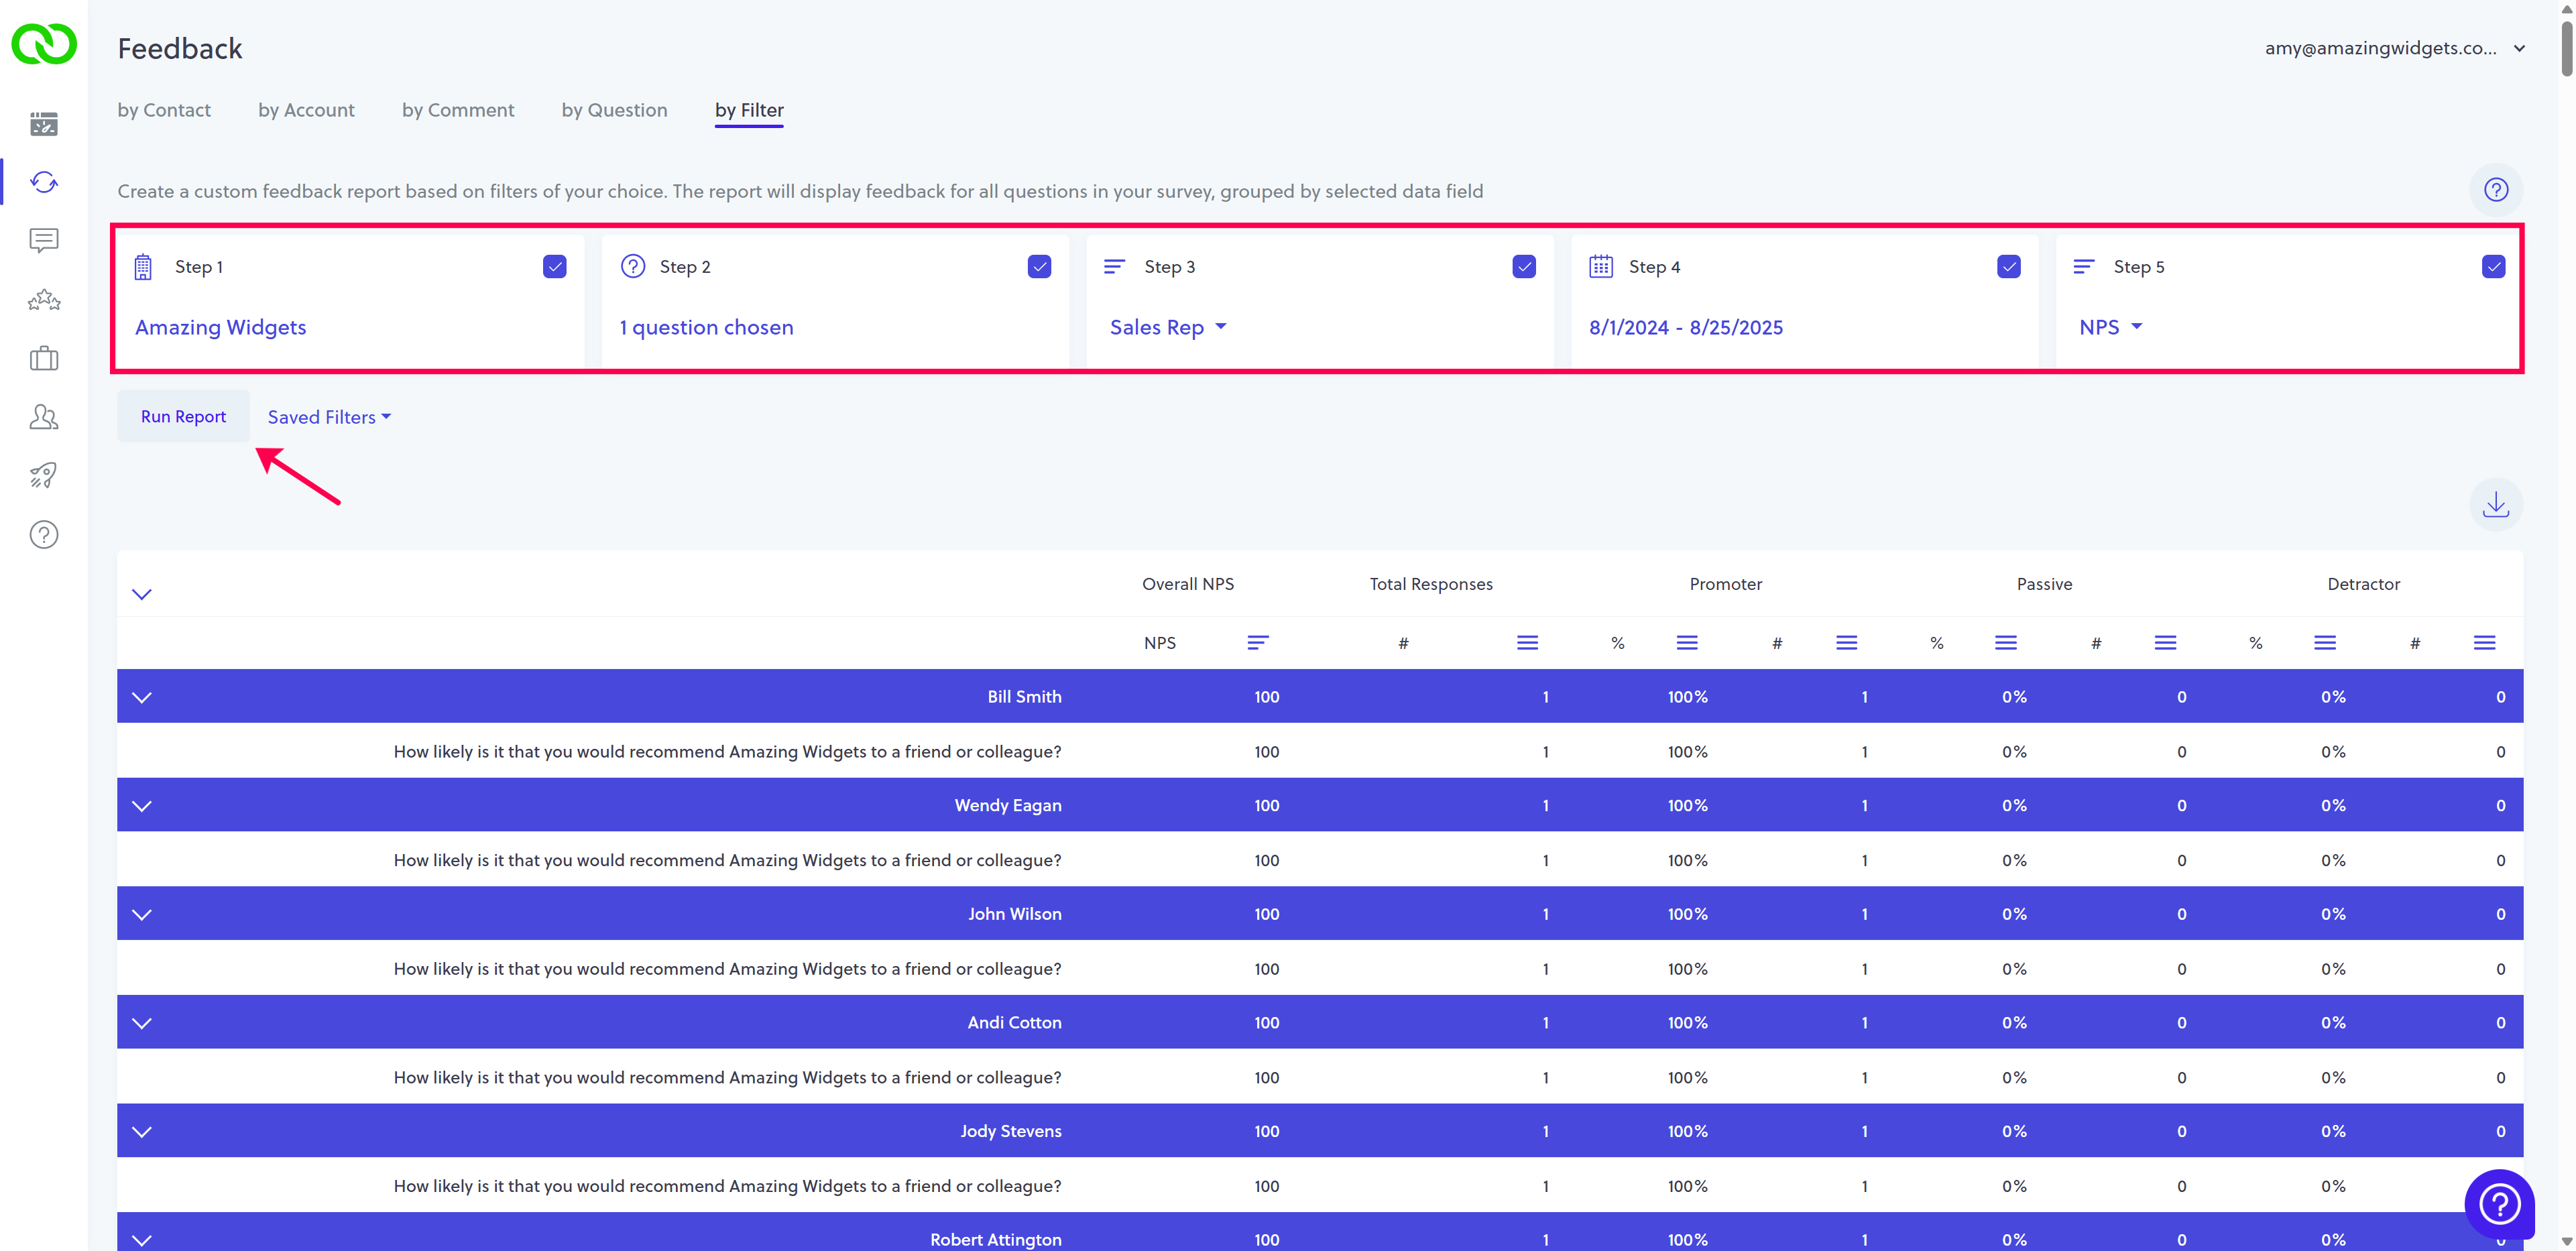
Task: Open the Sales Rep dropdown
Action: [x=1168, y=328]
